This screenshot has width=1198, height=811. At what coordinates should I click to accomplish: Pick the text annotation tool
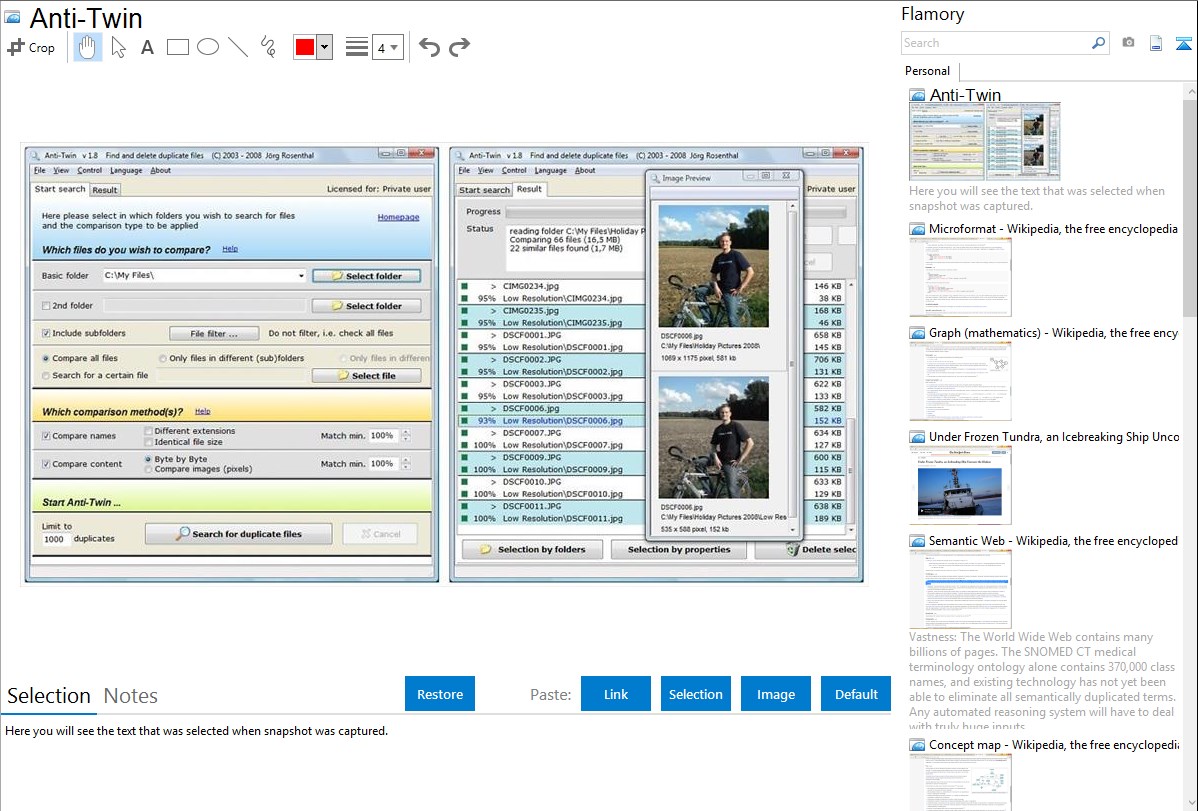tap(147, 47)
